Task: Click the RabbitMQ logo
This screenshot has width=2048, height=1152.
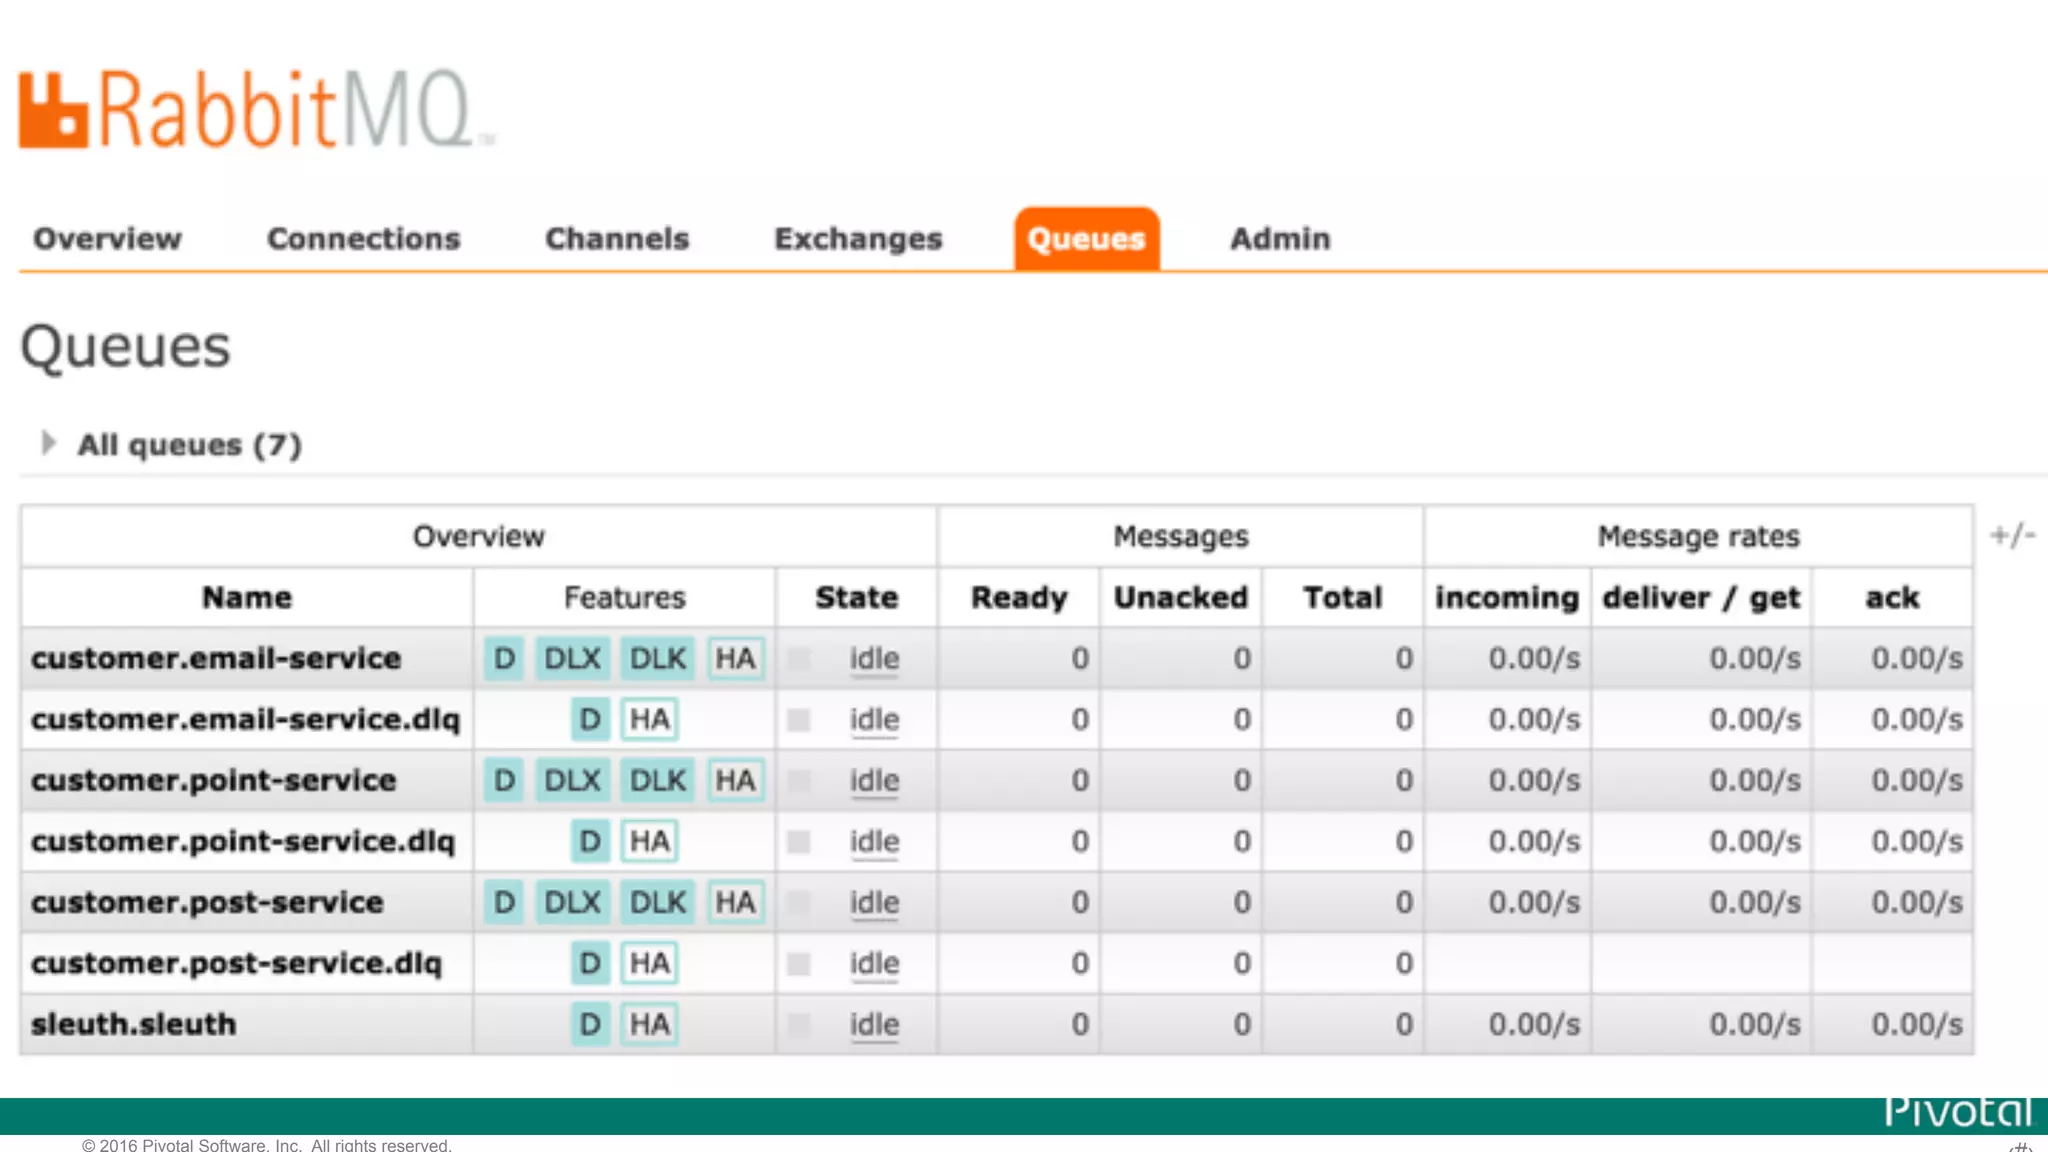Action: pyautogui.click(x=250, y=110)
